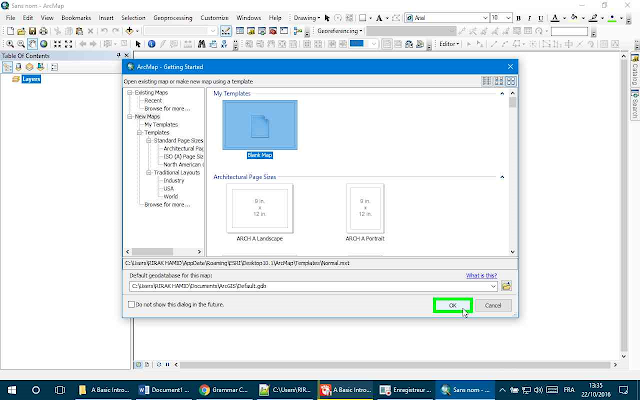Switch to data view button at bottom
Viewport: 640px width, 400px height.
138,364
